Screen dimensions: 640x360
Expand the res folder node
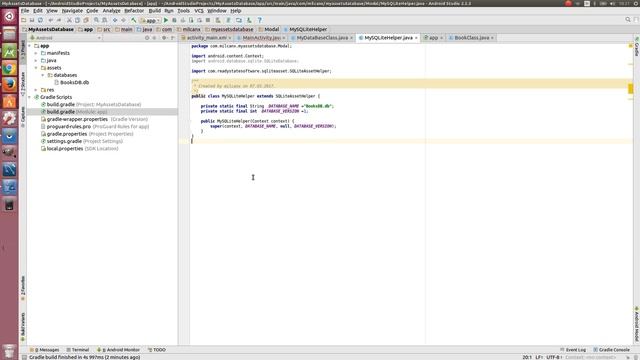tap(36, 90)
